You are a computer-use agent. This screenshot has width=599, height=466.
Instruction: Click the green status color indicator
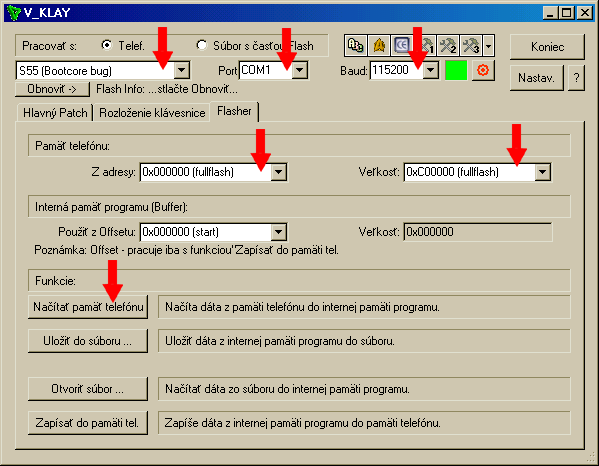click(456, 70)
